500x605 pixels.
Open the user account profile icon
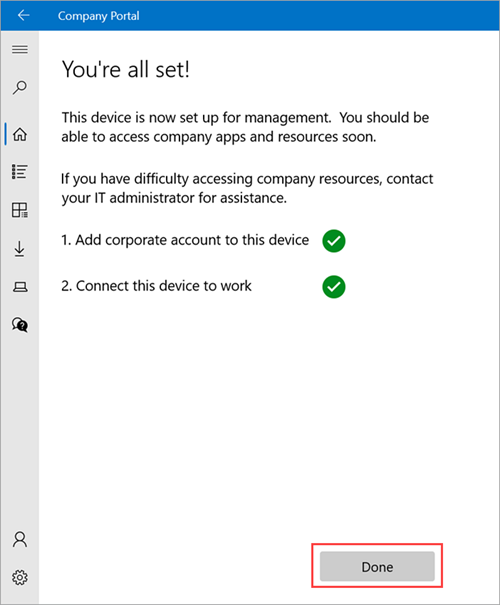point(20,539)
